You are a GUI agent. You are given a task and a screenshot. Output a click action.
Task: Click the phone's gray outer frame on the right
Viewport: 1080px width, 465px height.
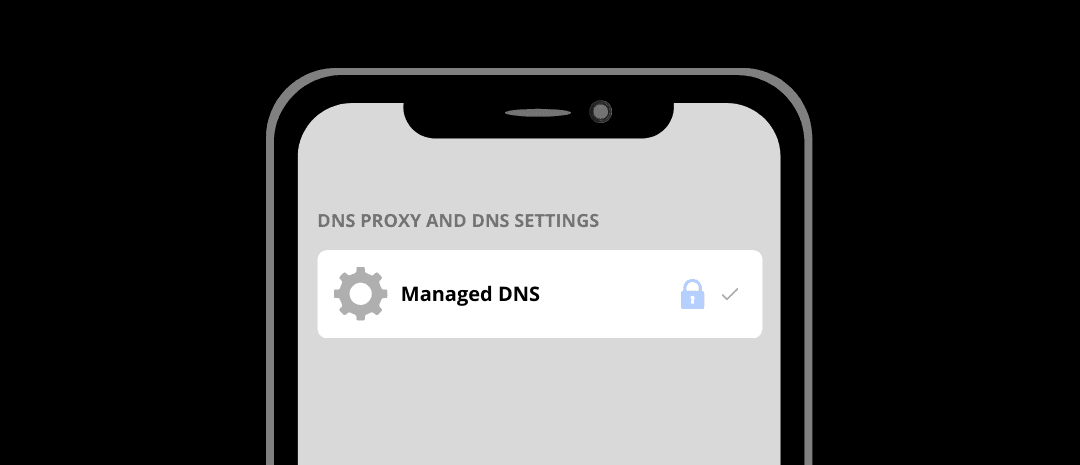click(x=808, y=310)
